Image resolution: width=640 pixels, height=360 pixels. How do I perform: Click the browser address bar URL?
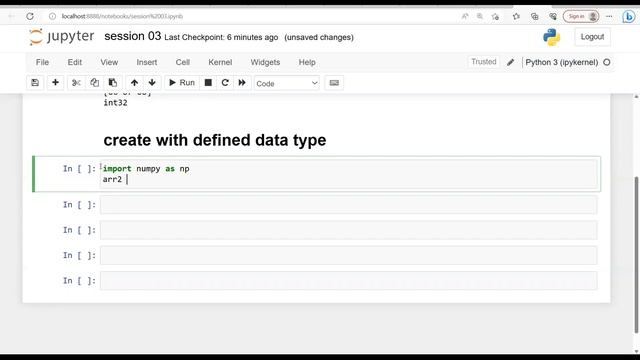[x=122, y=16]
